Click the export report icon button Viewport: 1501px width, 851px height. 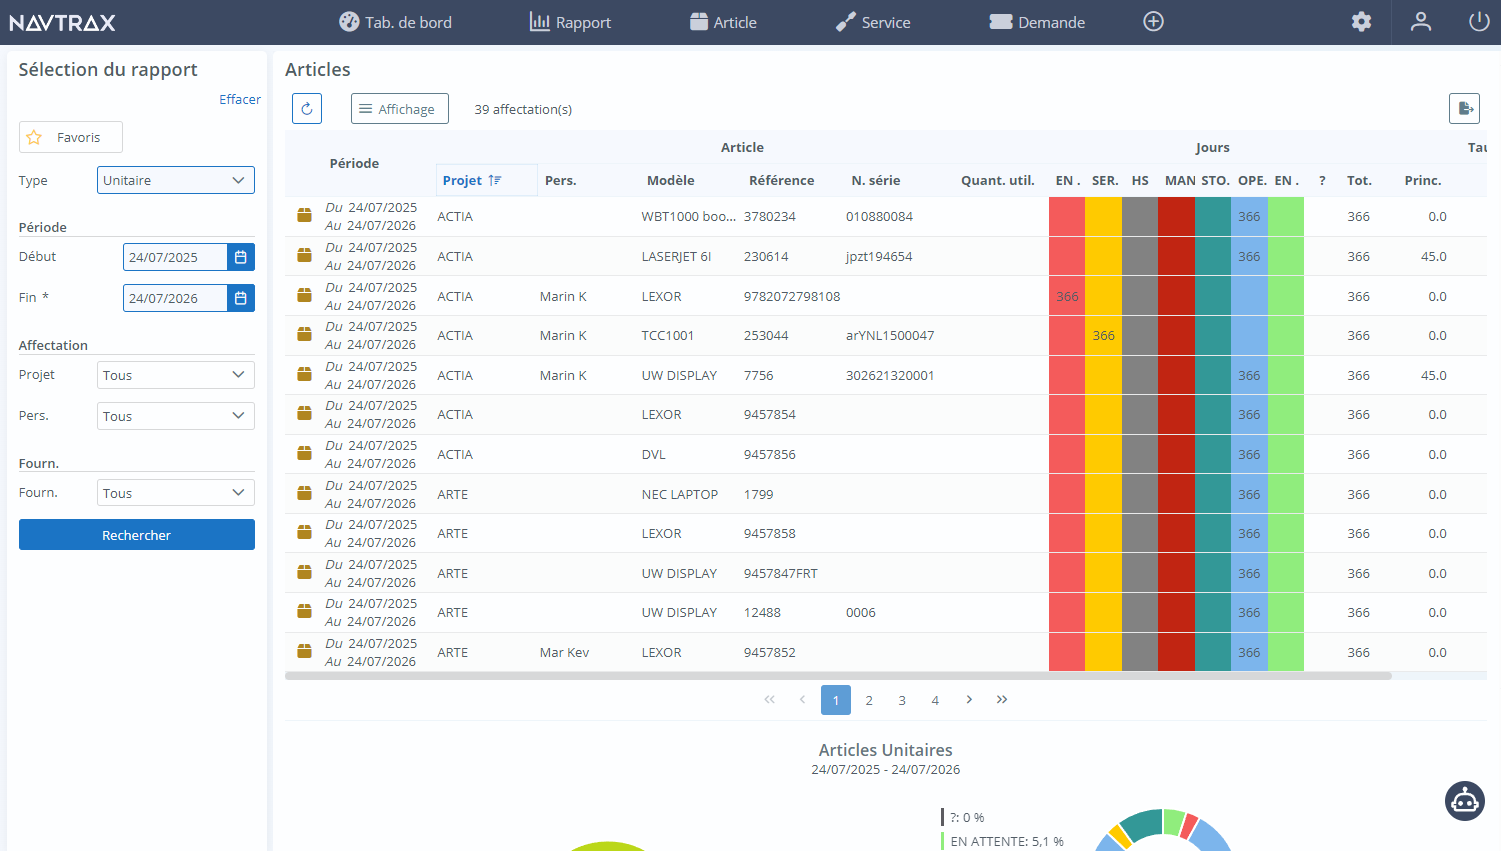tap(1465, 108)
